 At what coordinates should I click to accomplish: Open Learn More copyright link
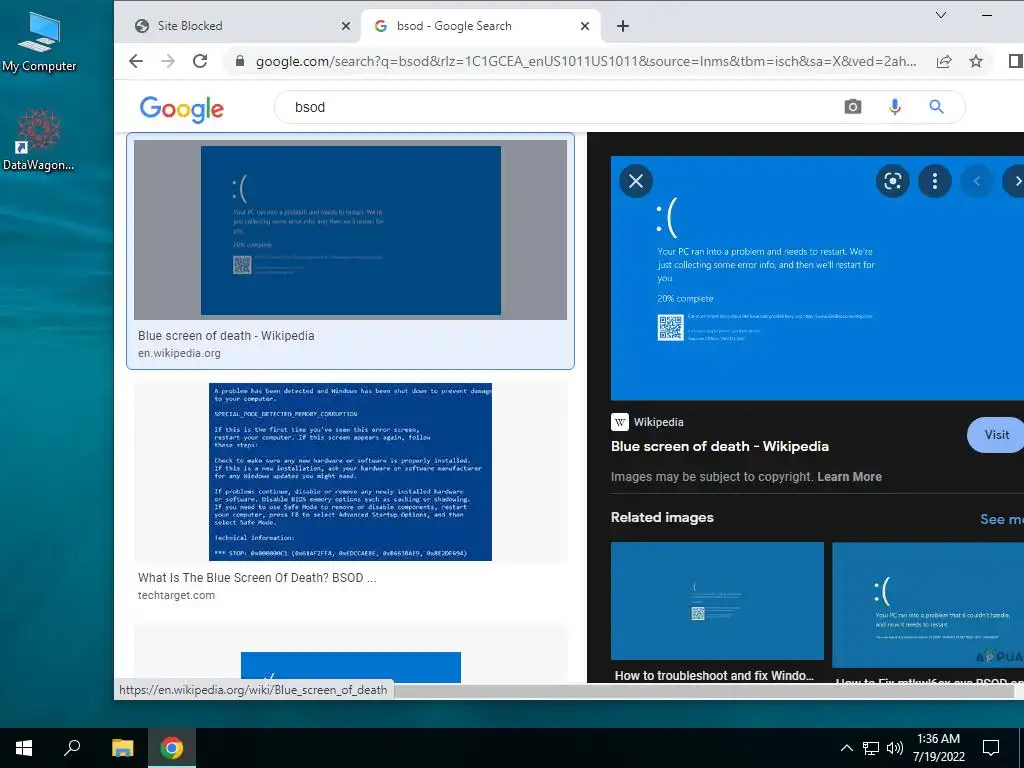(x=849, y=477)
